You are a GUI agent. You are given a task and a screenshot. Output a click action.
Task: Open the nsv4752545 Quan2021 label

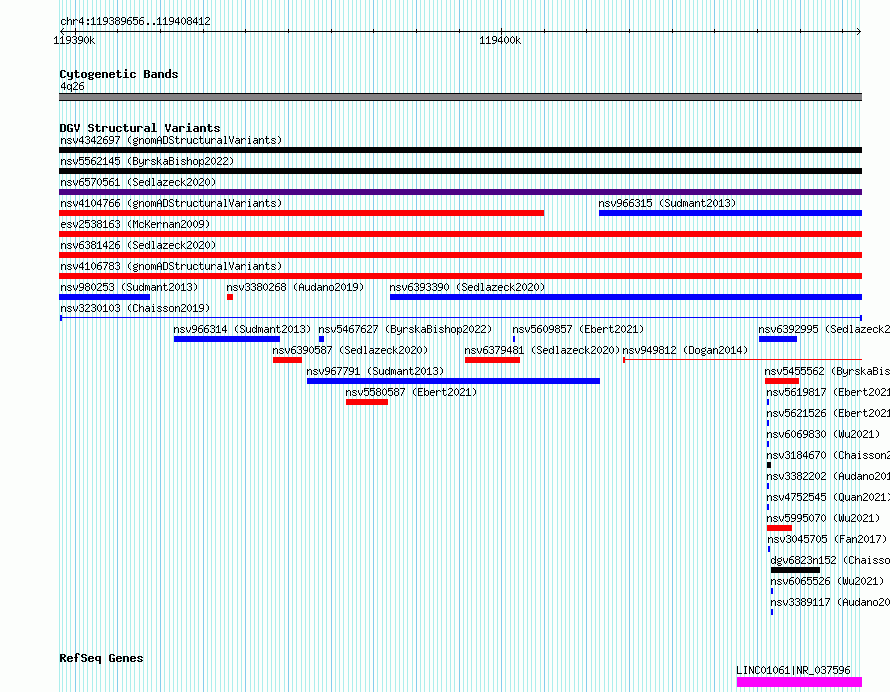pyautogui.click(x=828, y=497)
